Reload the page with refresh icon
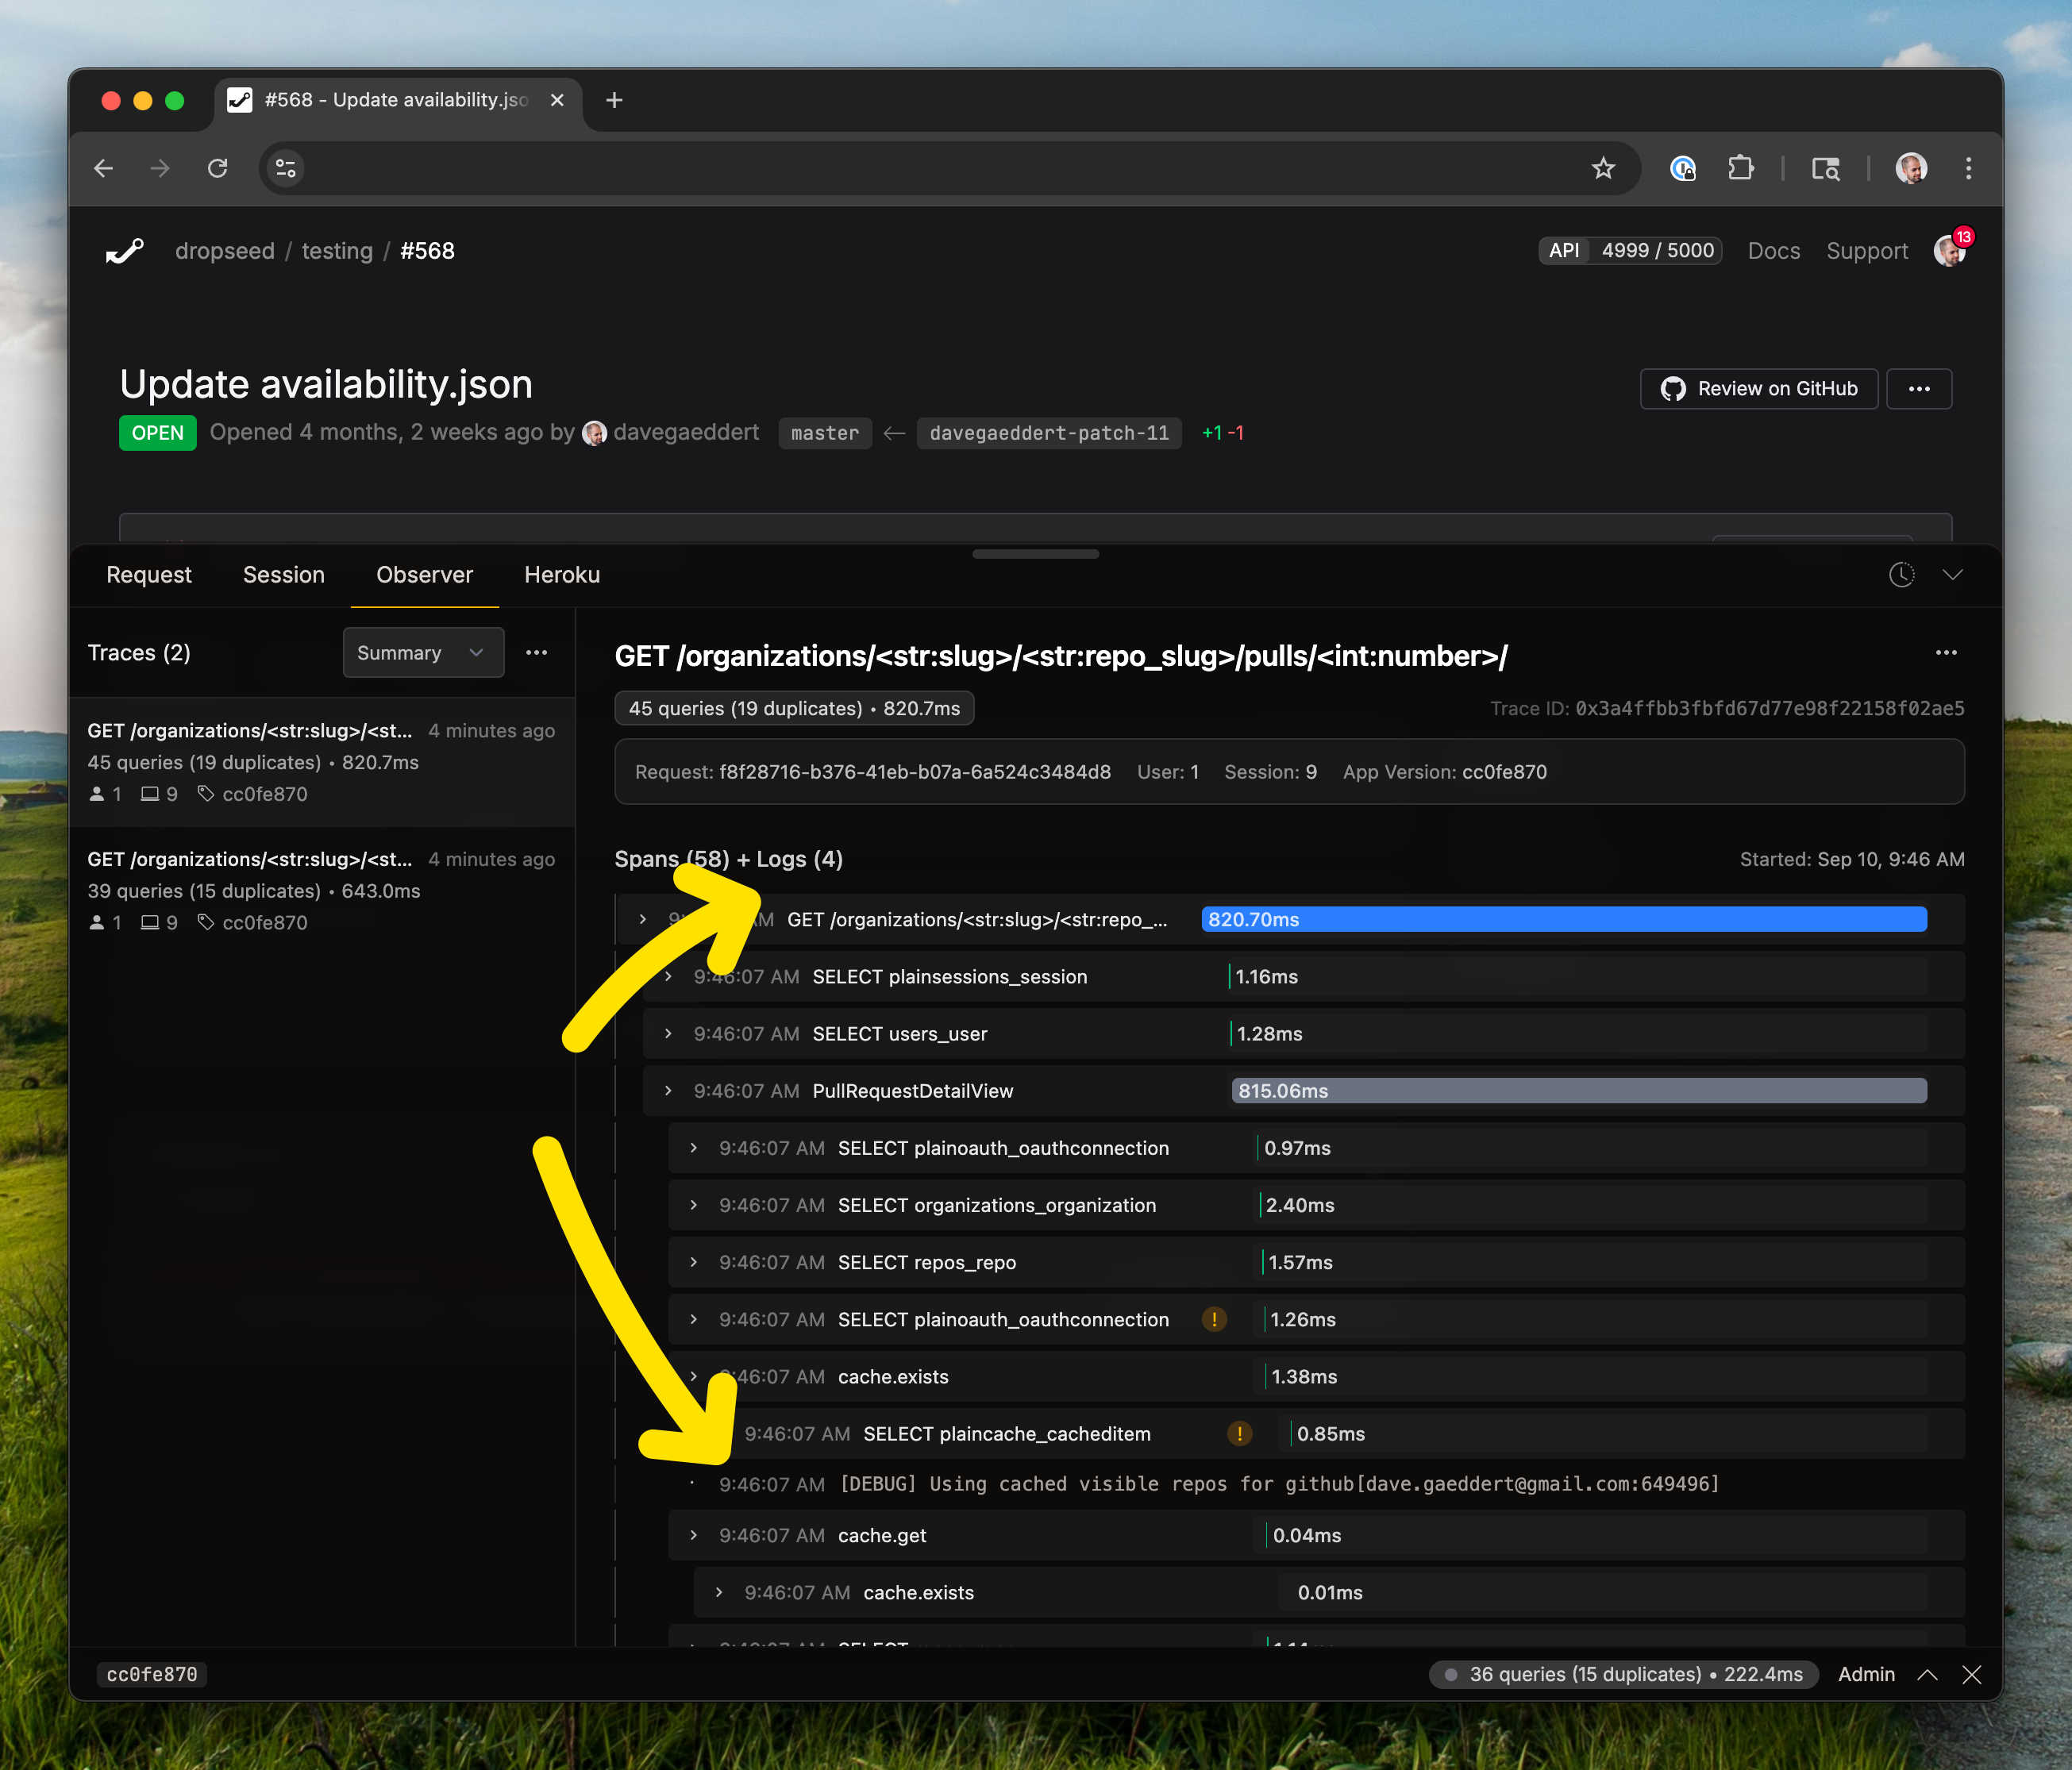Viewport: 2072px width, 1770px height. click(x=217, y=168)
